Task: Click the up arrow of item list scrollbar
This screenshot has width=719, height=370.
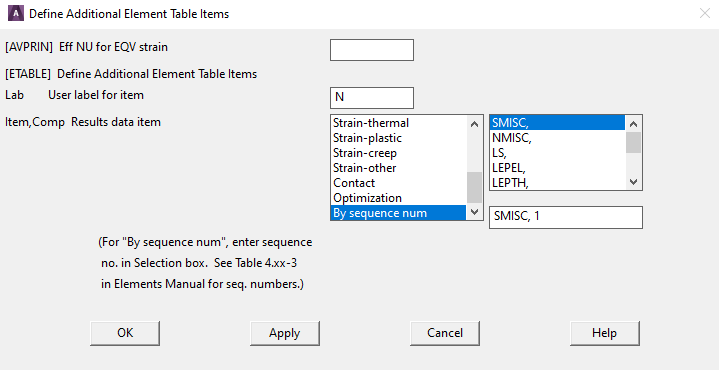Action: coord(475,124)
